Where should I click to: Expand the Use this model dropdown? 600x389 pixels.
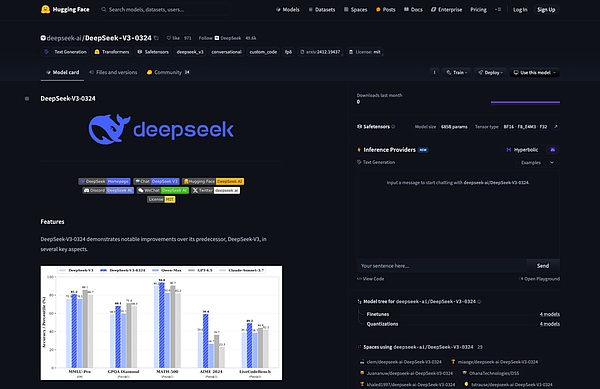pos(535,72)
